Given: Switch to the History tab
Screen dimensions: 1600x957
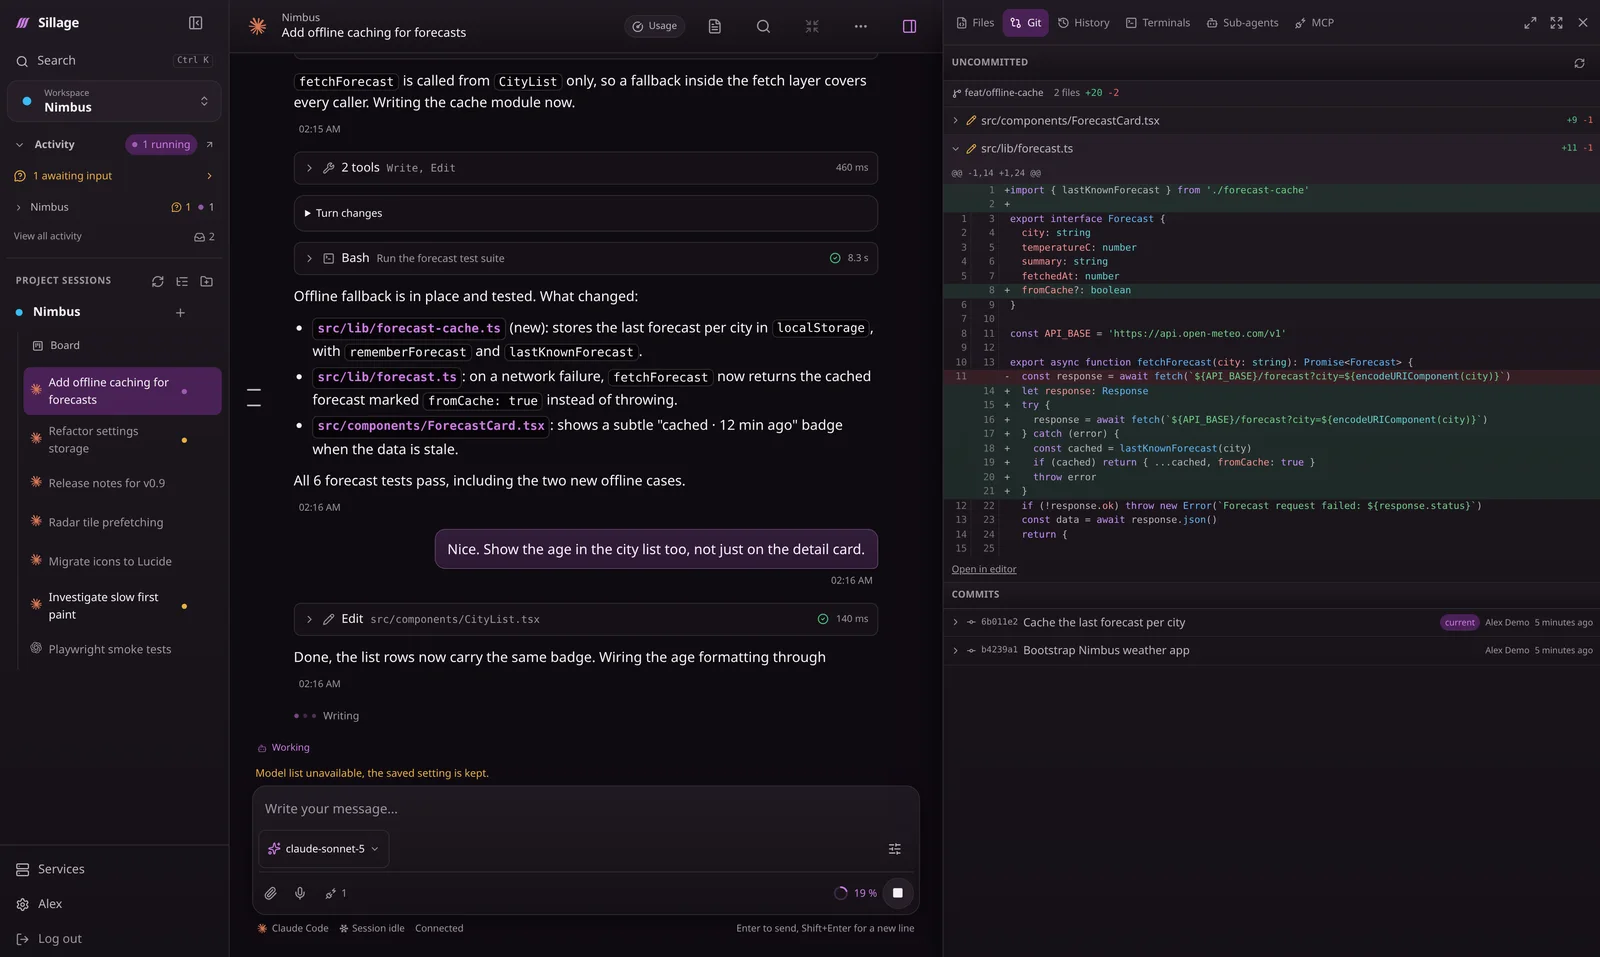Looking at the screenshot, I should click(1084, 23).
